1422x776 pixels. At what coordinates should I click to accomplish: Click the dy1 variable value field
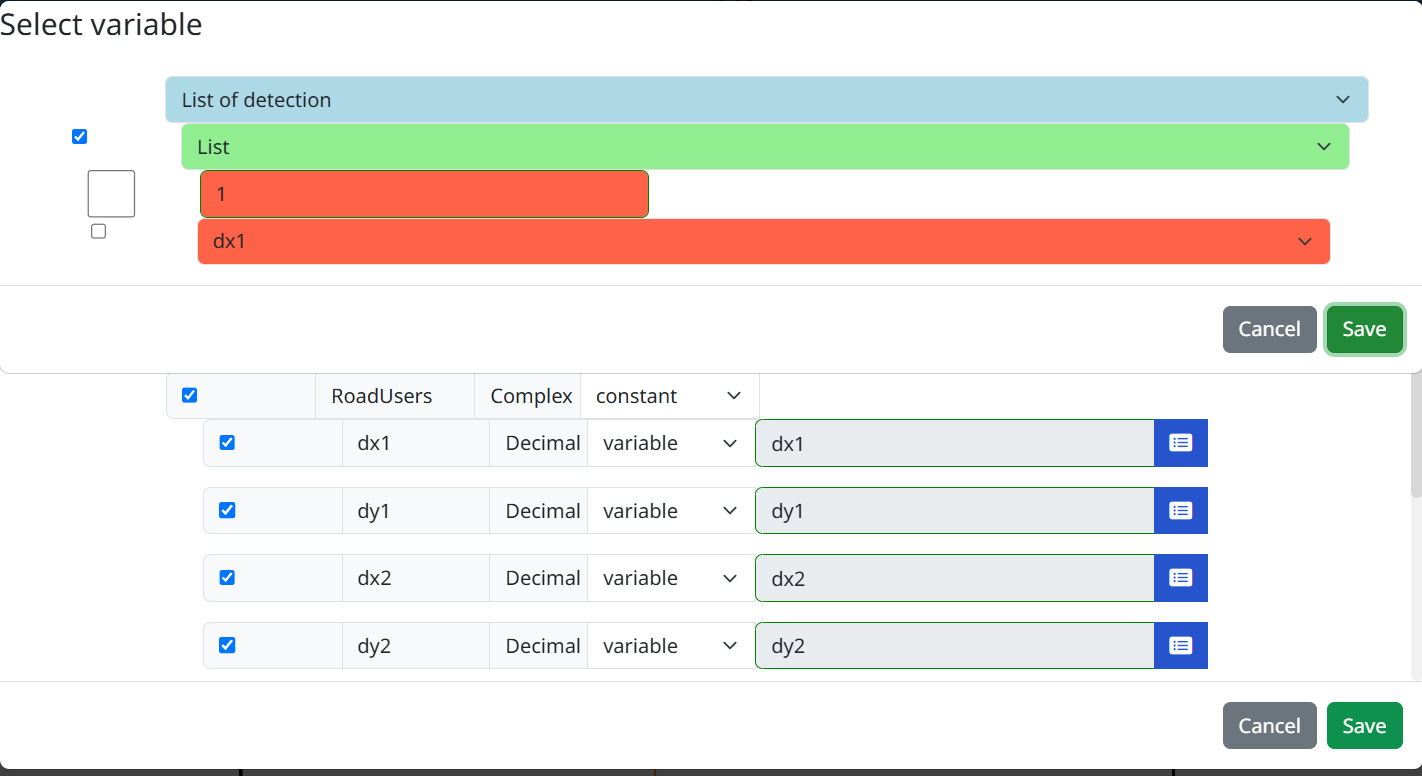click(x=955, y=511)
